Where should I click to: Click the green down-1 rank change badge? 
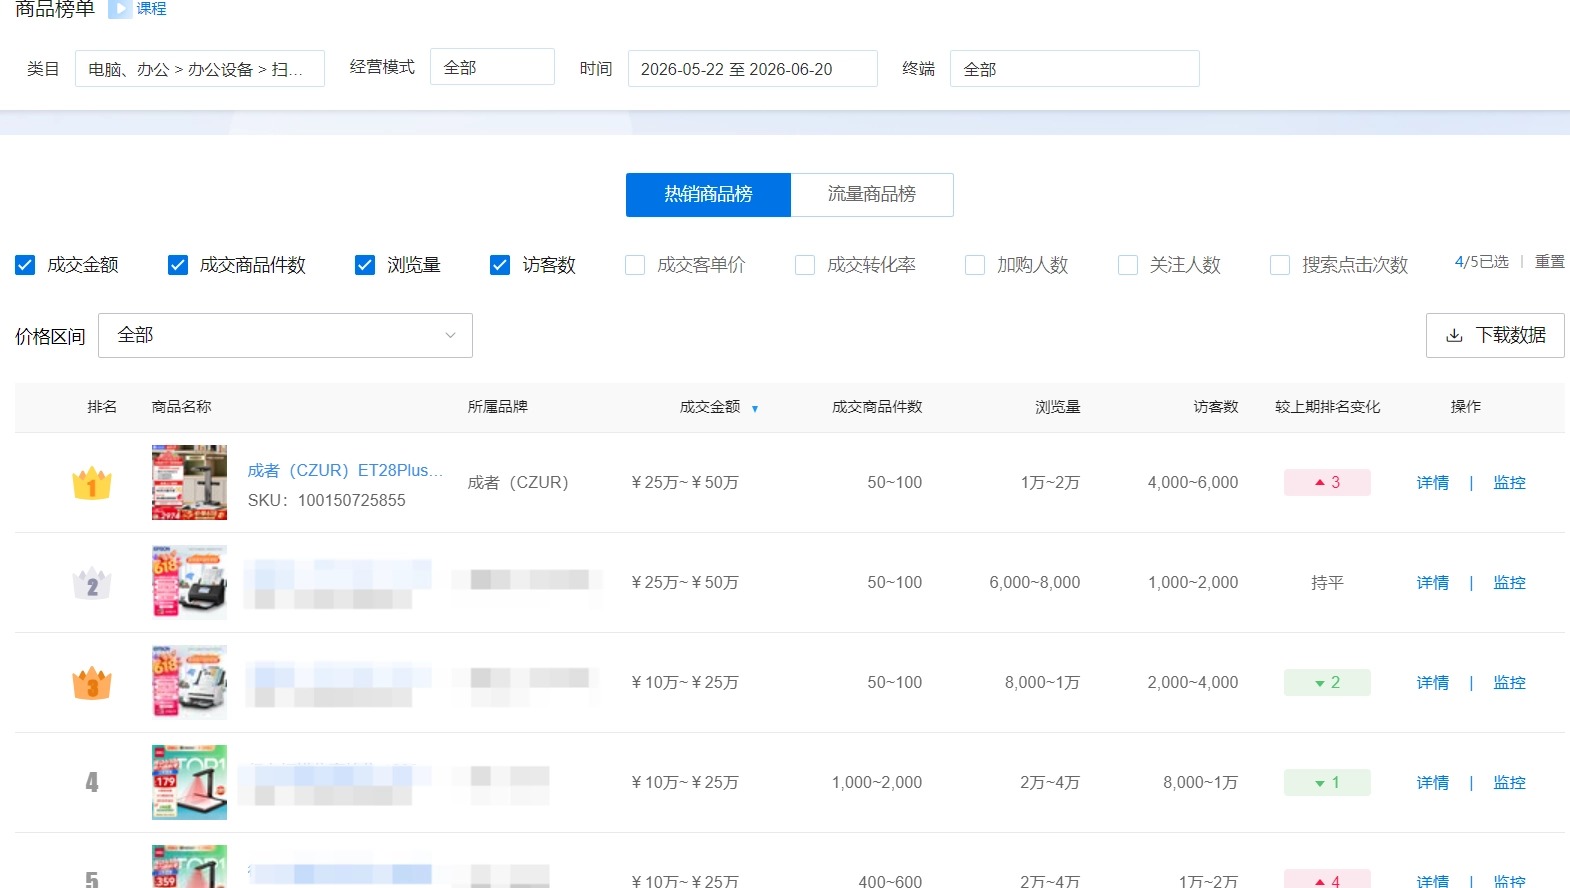click(1327, 782)
